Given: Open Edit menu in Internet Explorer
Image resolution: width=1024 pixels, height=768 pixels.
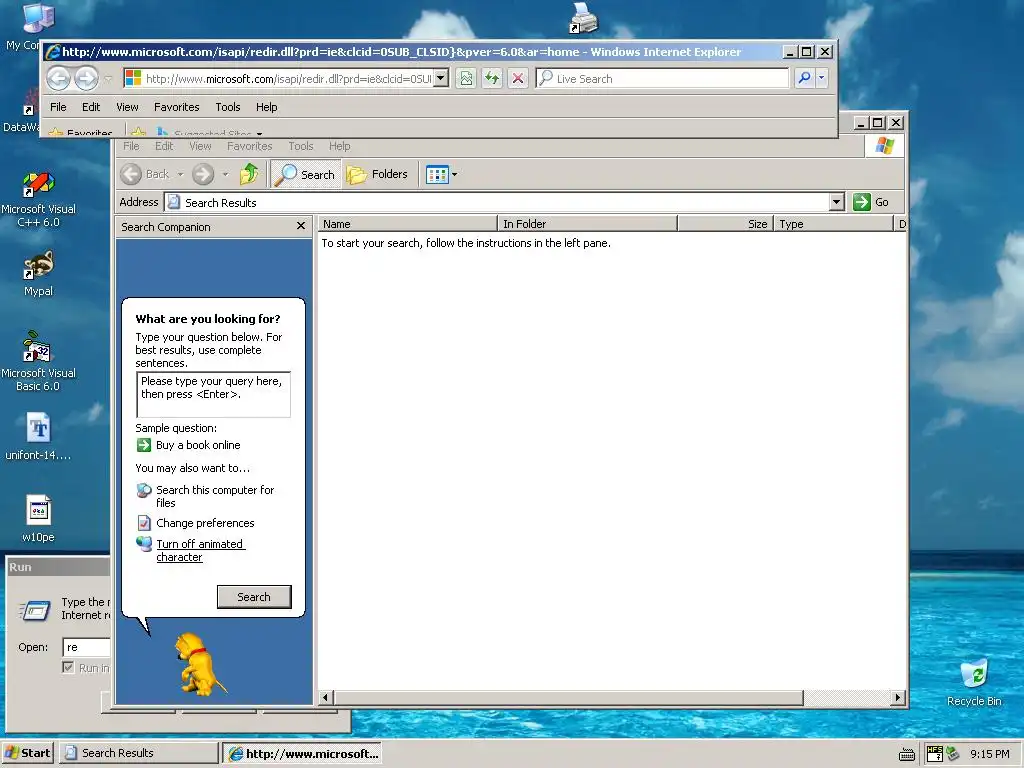Looking at the screenshot, I should point(91,107).
